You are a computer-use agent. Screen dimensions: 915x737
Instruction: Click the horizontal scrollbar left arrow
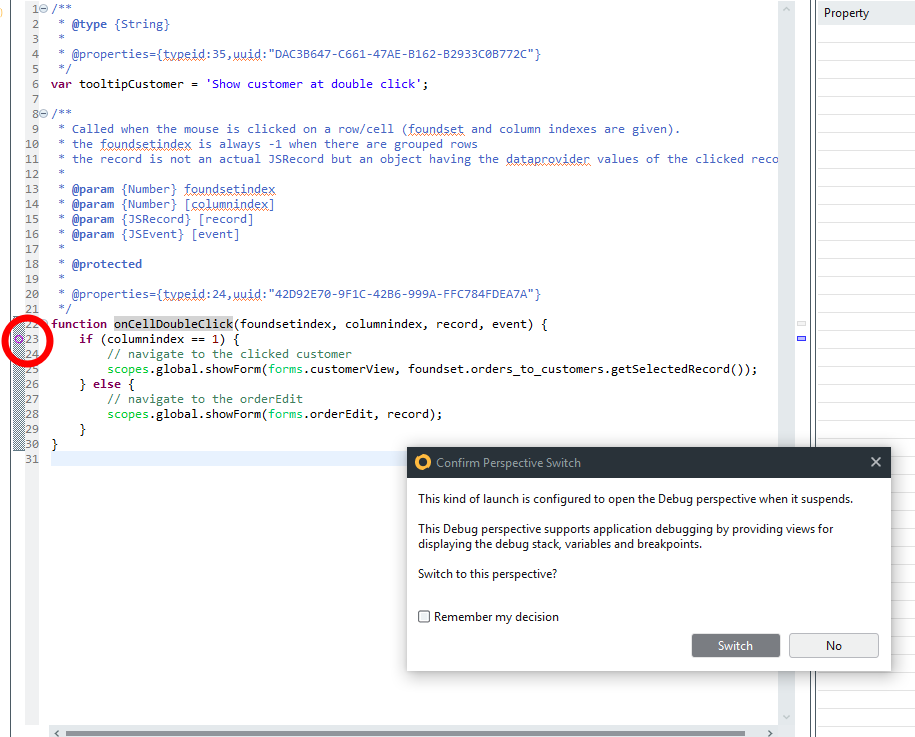[x=57, y=732]
